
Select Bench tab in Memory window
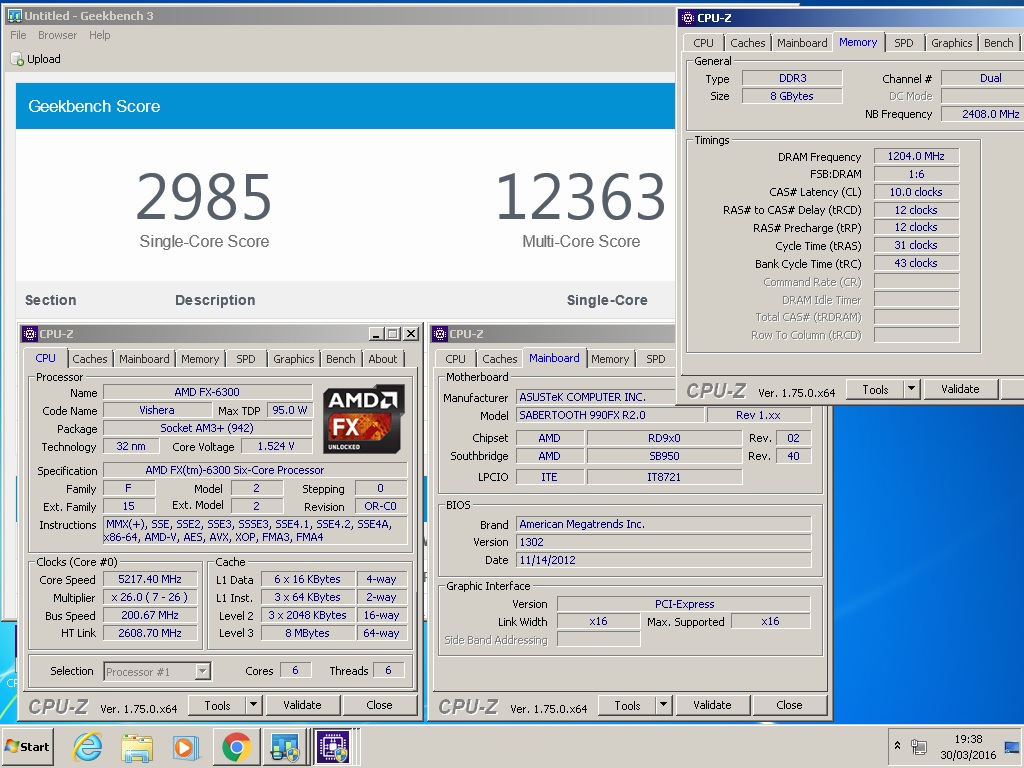click(999, 42)
